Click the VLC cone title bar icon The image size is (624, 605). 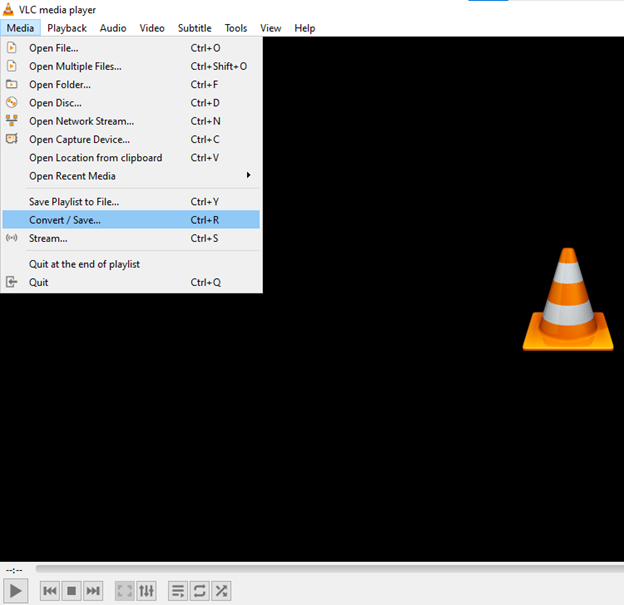(x=8, y=9)
